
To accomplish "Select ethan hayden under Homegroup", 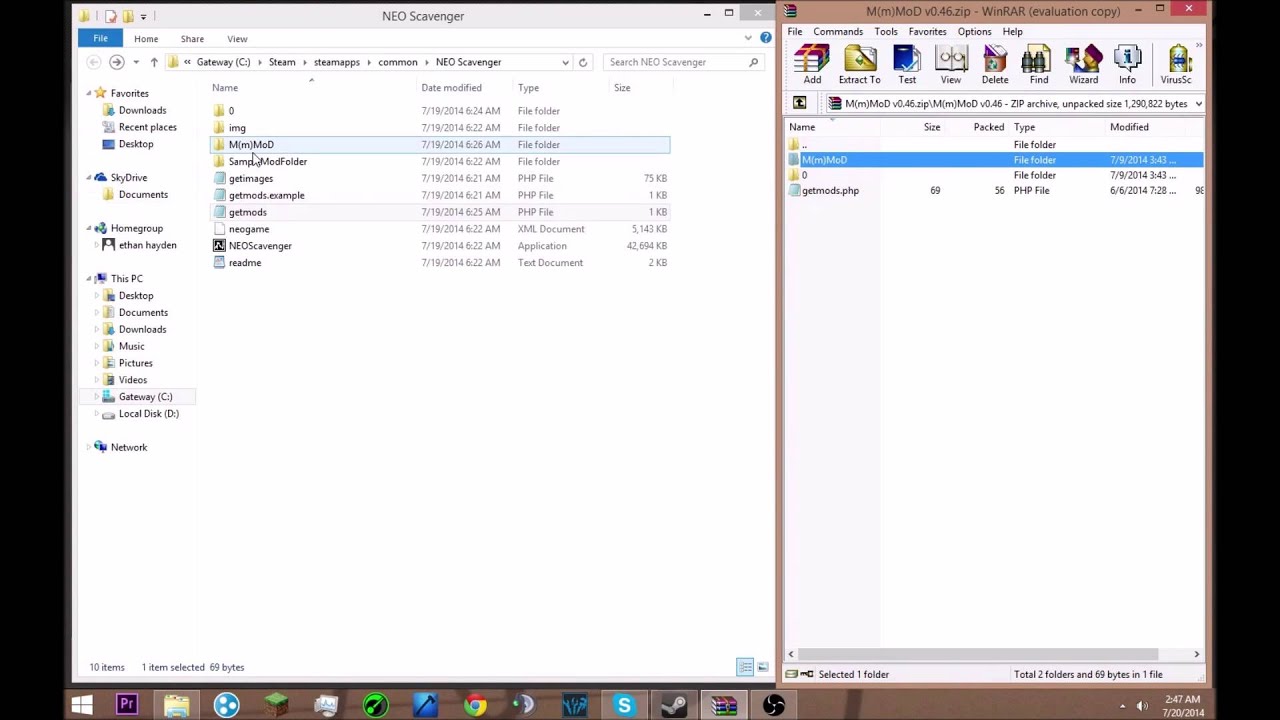I will [x=147, y=245].
